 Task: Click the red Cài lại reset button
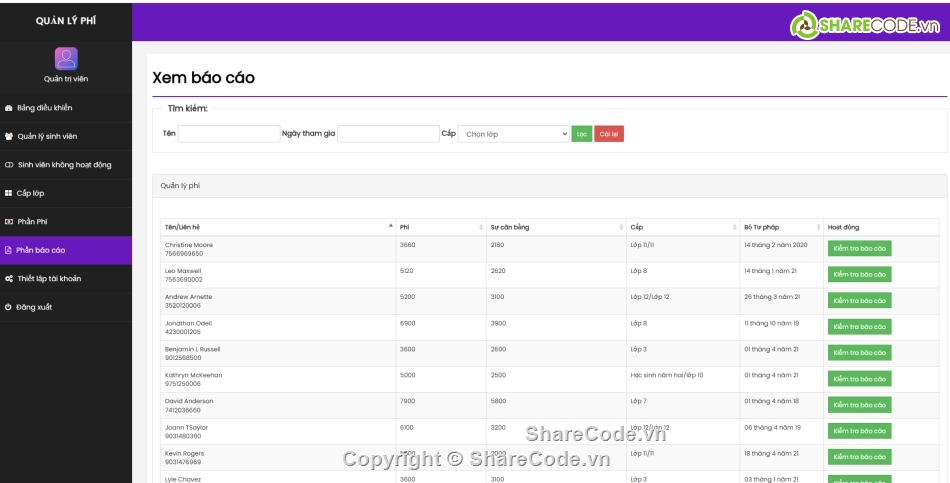609,134
